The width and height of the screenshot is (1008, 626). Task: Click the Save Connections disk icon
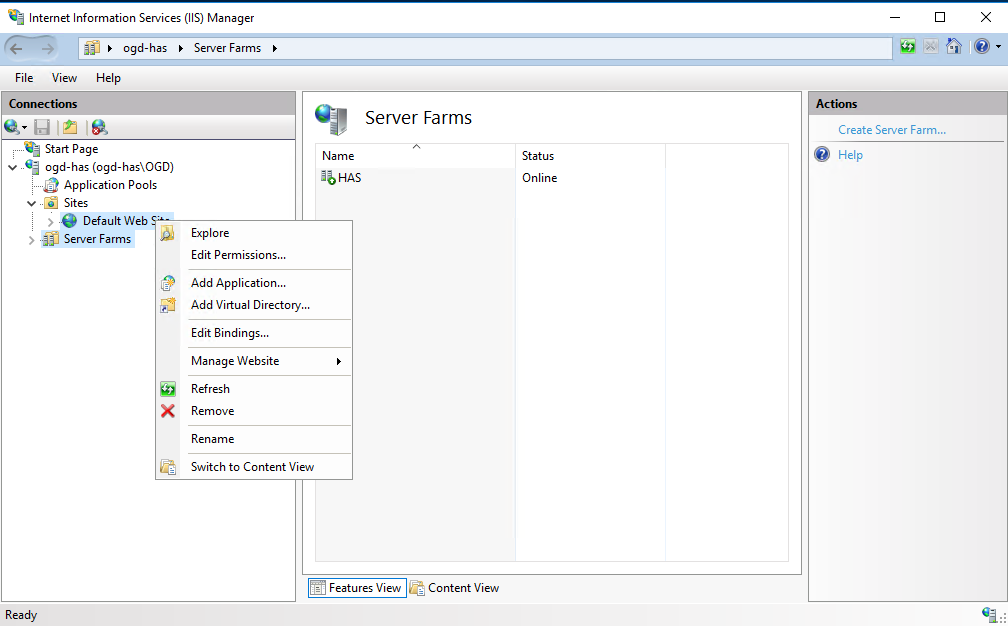tap(41, 127)
